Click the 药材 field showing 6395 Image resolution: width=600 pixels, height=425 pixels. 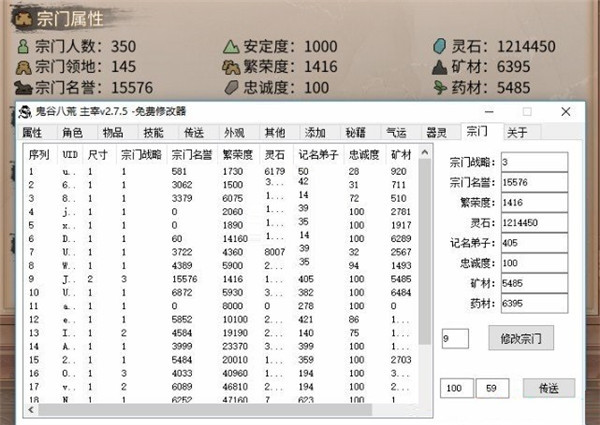coord(534,304)
